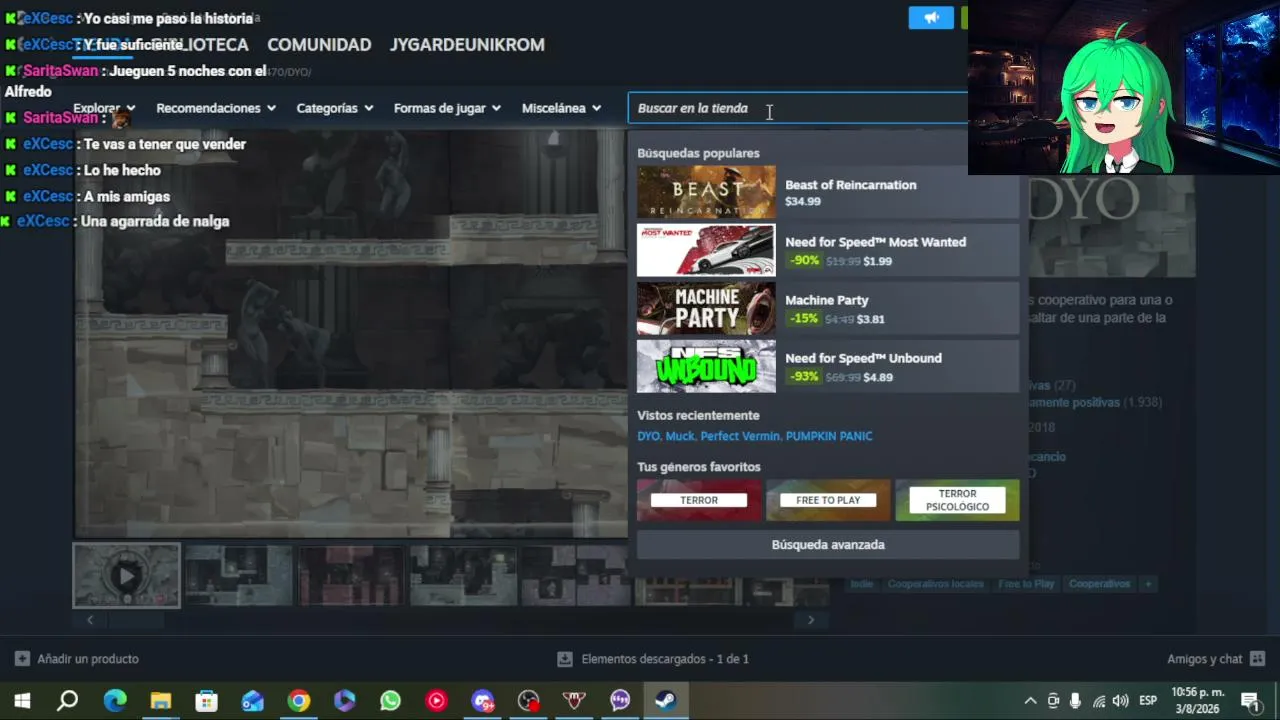The image size is (1280, 720).
Task: Open recently viewed PUMPKIN PANIC link
Action: point(829,436)
